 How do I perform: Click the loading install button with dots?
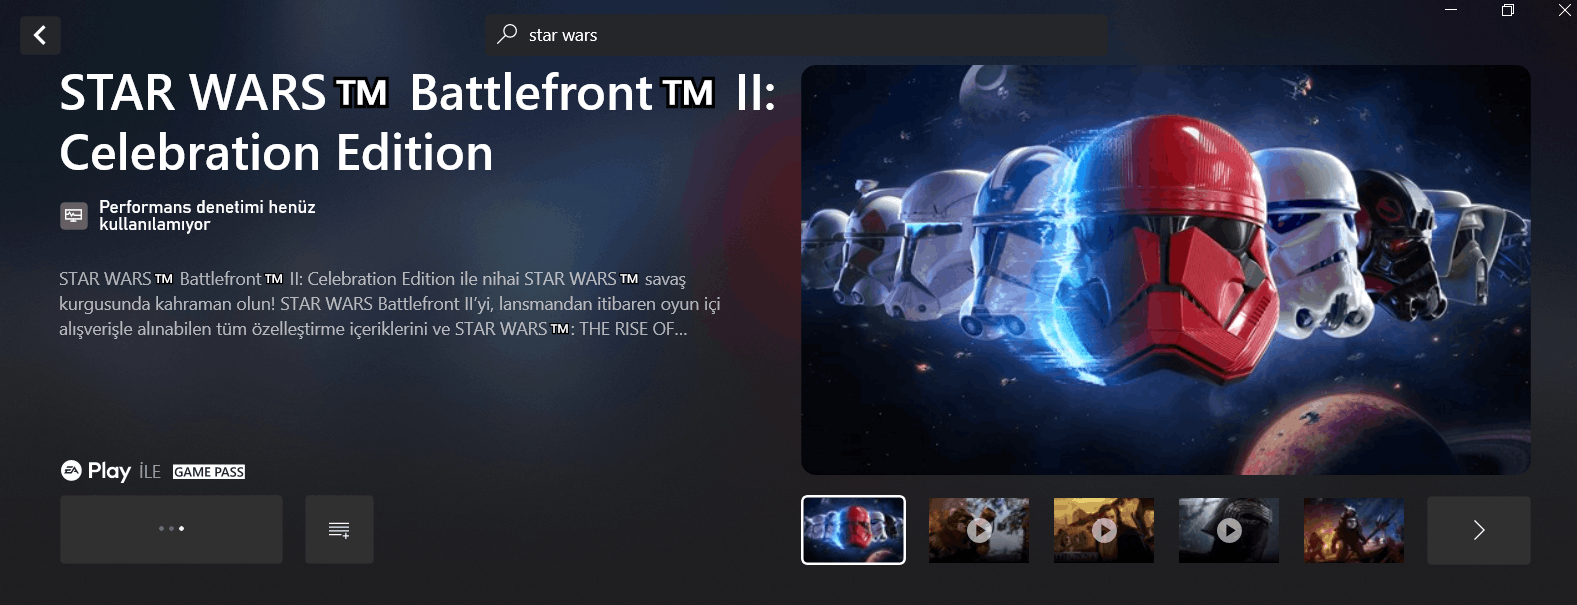point(171,529)
